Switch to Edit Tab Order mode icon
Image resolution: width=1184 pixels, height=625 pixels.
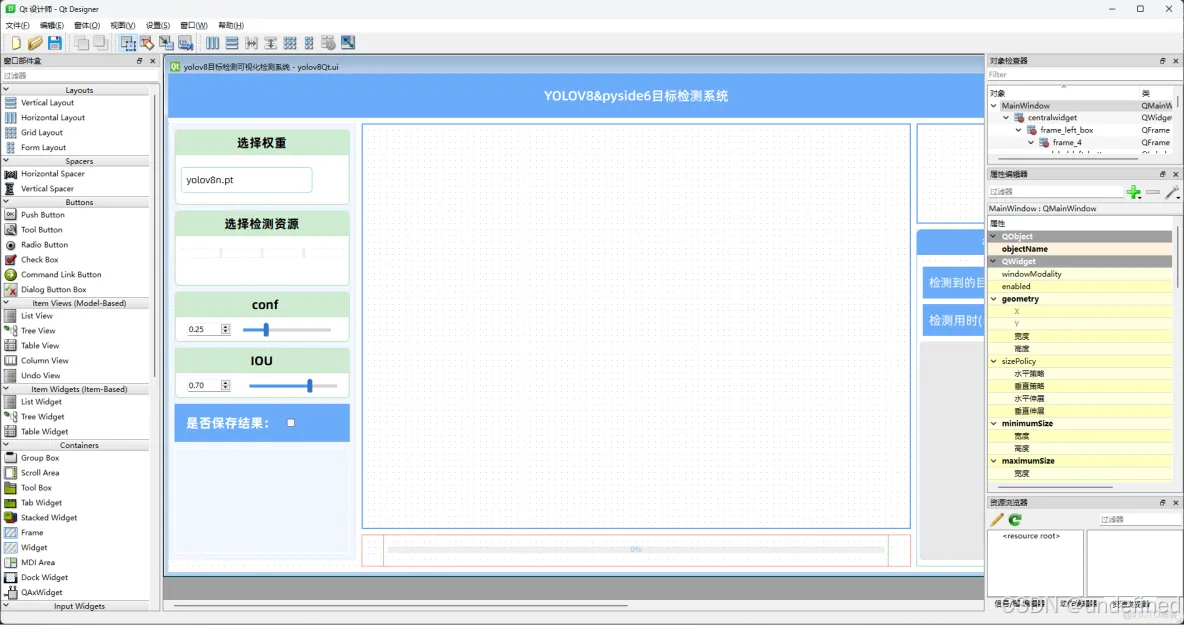pos(186,43)
